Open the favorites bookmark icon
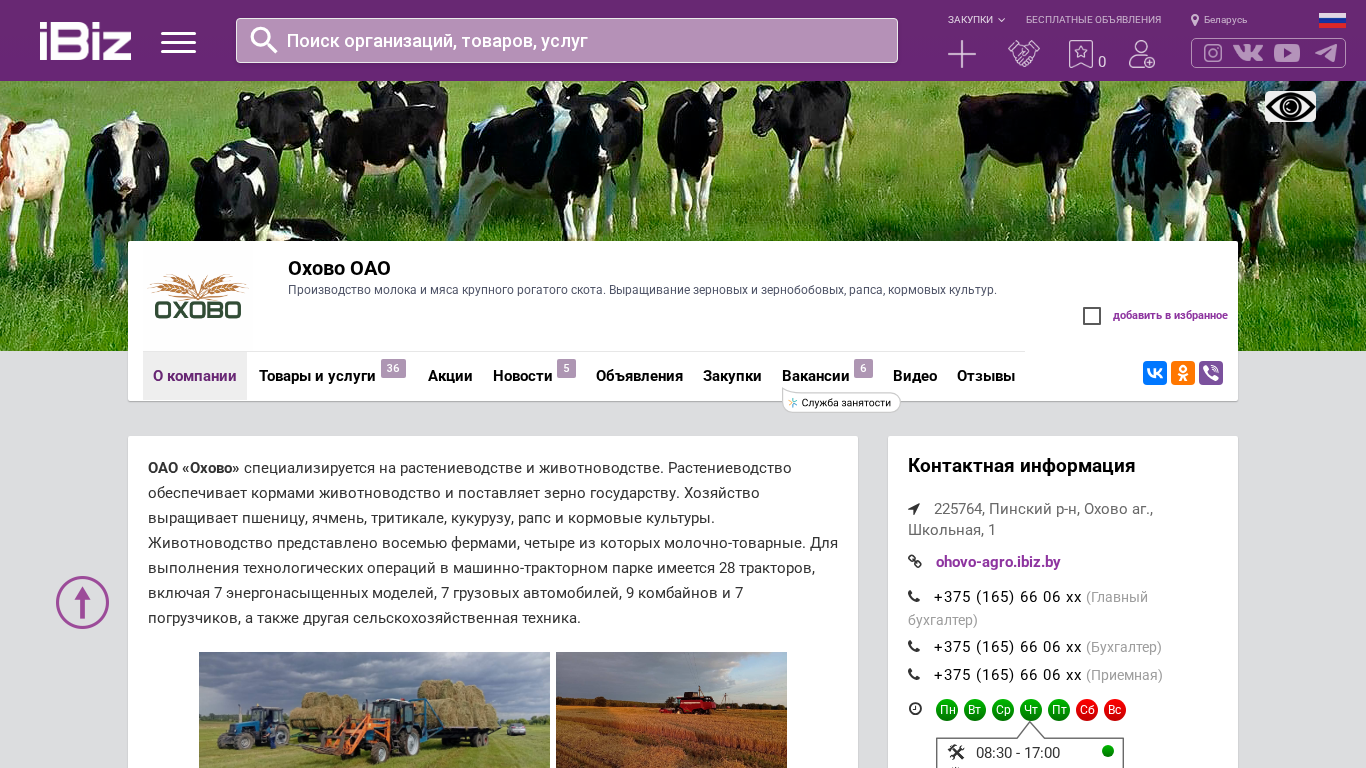1366x768 pixels. 1081,54
